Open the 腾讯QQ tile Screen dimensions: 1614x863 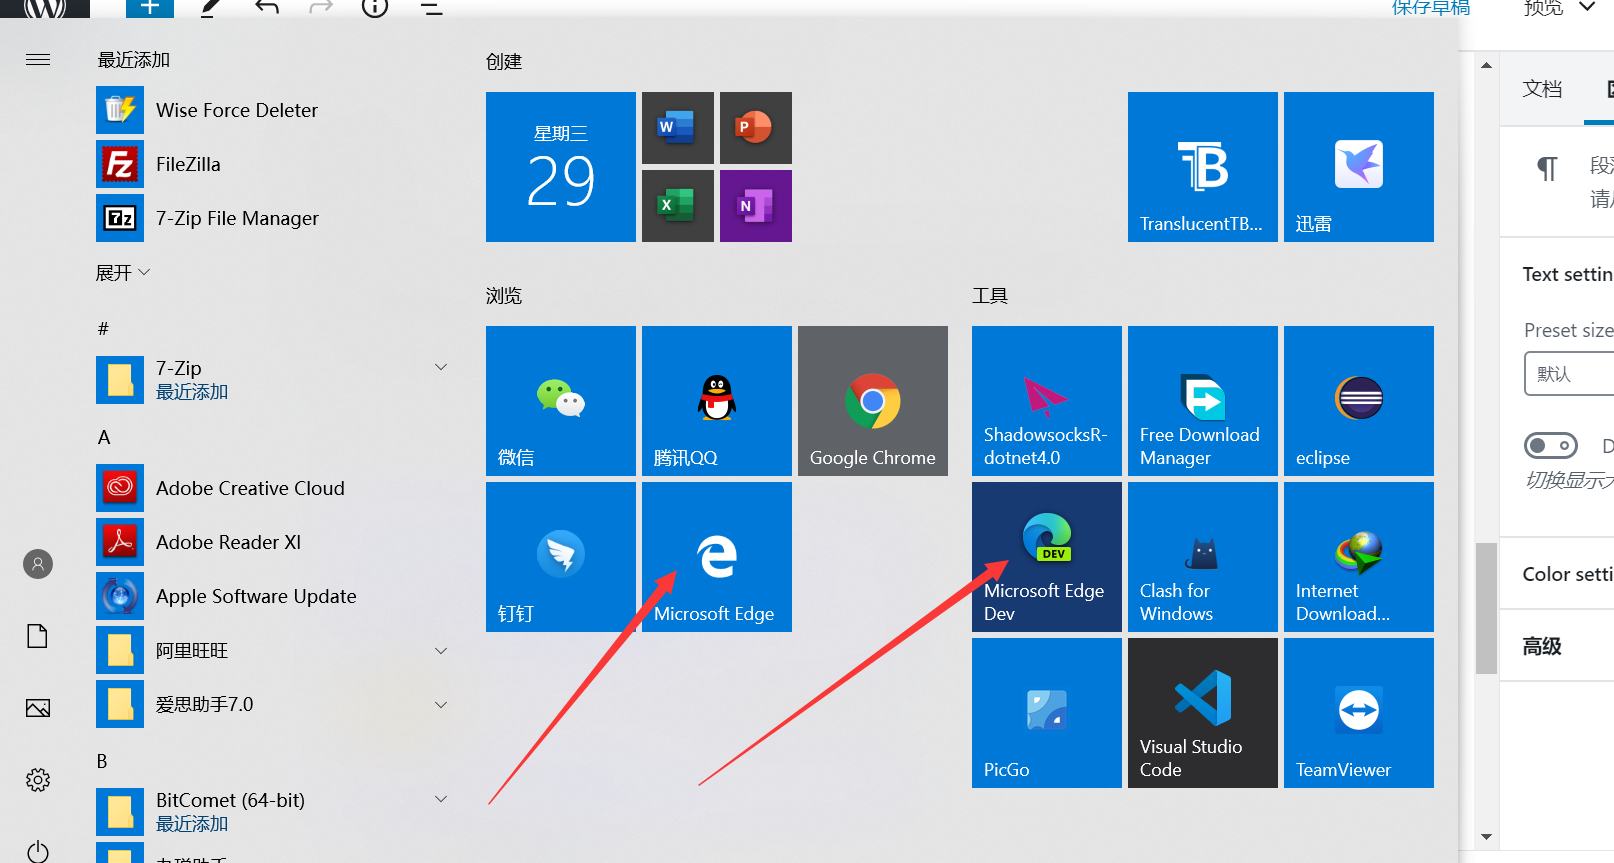pyautogui.click(x=717, y=401)
